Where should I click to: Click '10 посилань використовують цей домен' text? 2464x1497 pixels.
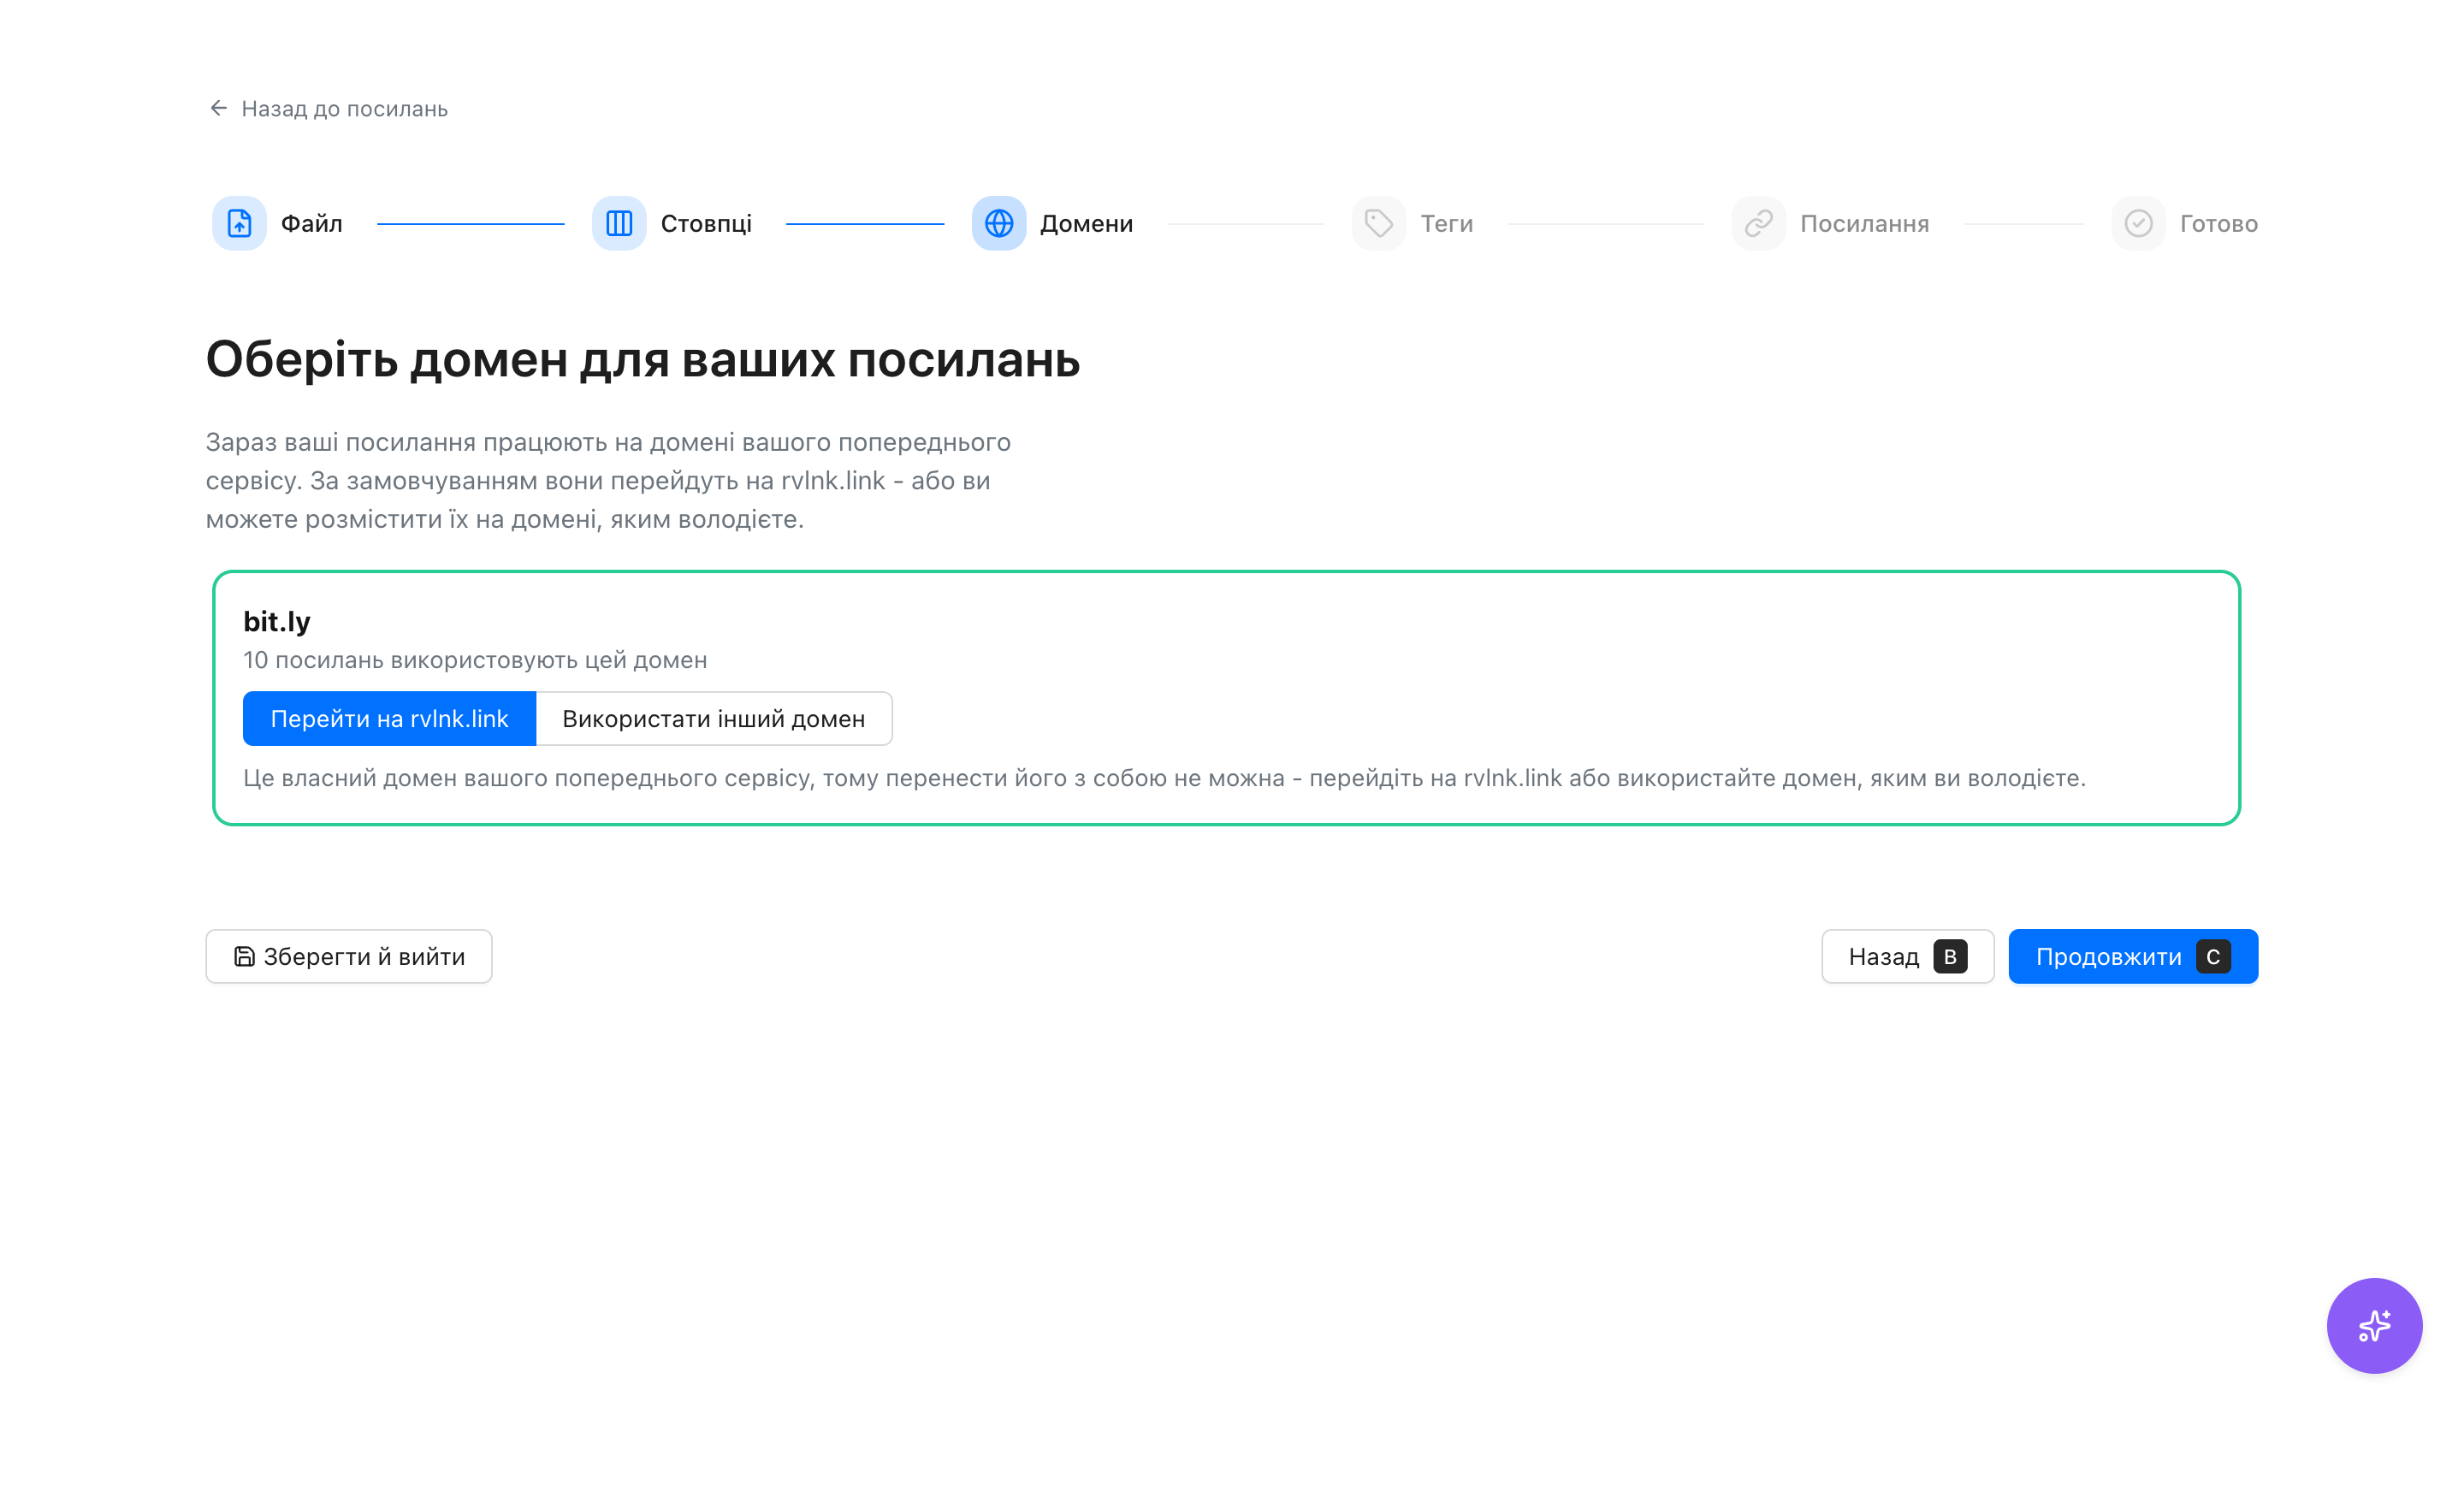(475, 660)
